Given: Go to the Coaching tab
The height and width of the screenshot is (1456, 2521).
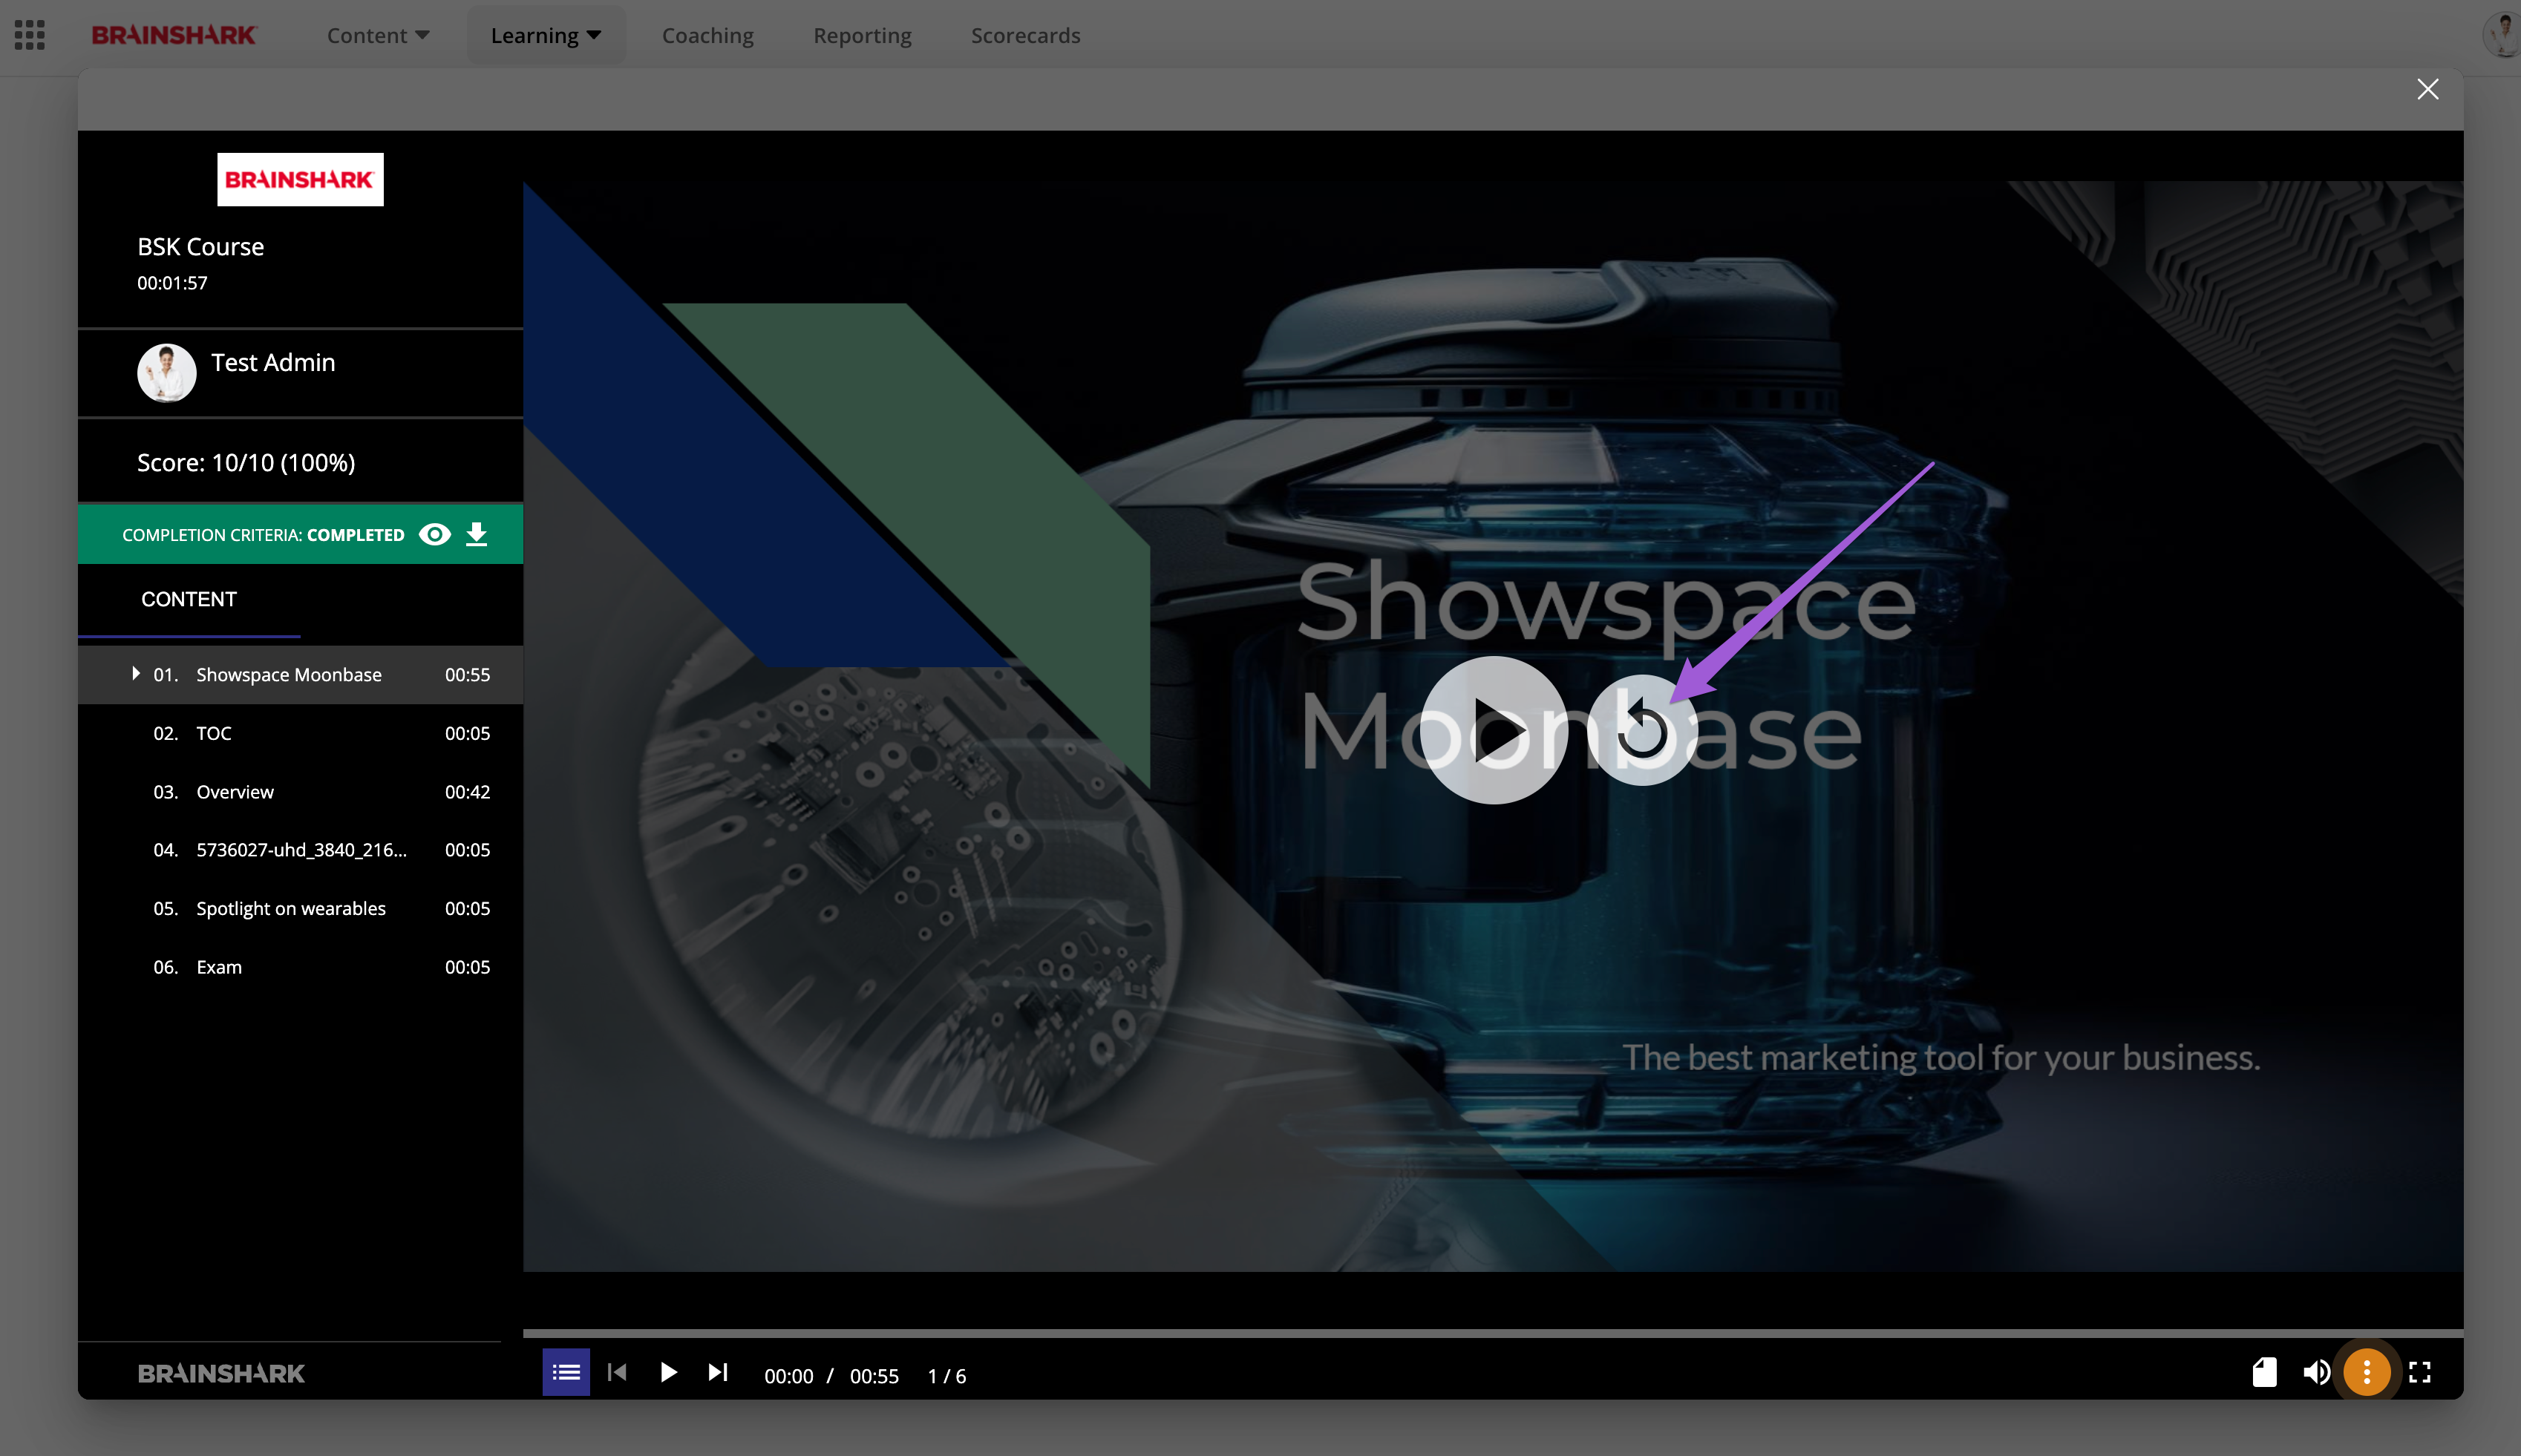Looking at the screenshot, I should coord(708,35).
